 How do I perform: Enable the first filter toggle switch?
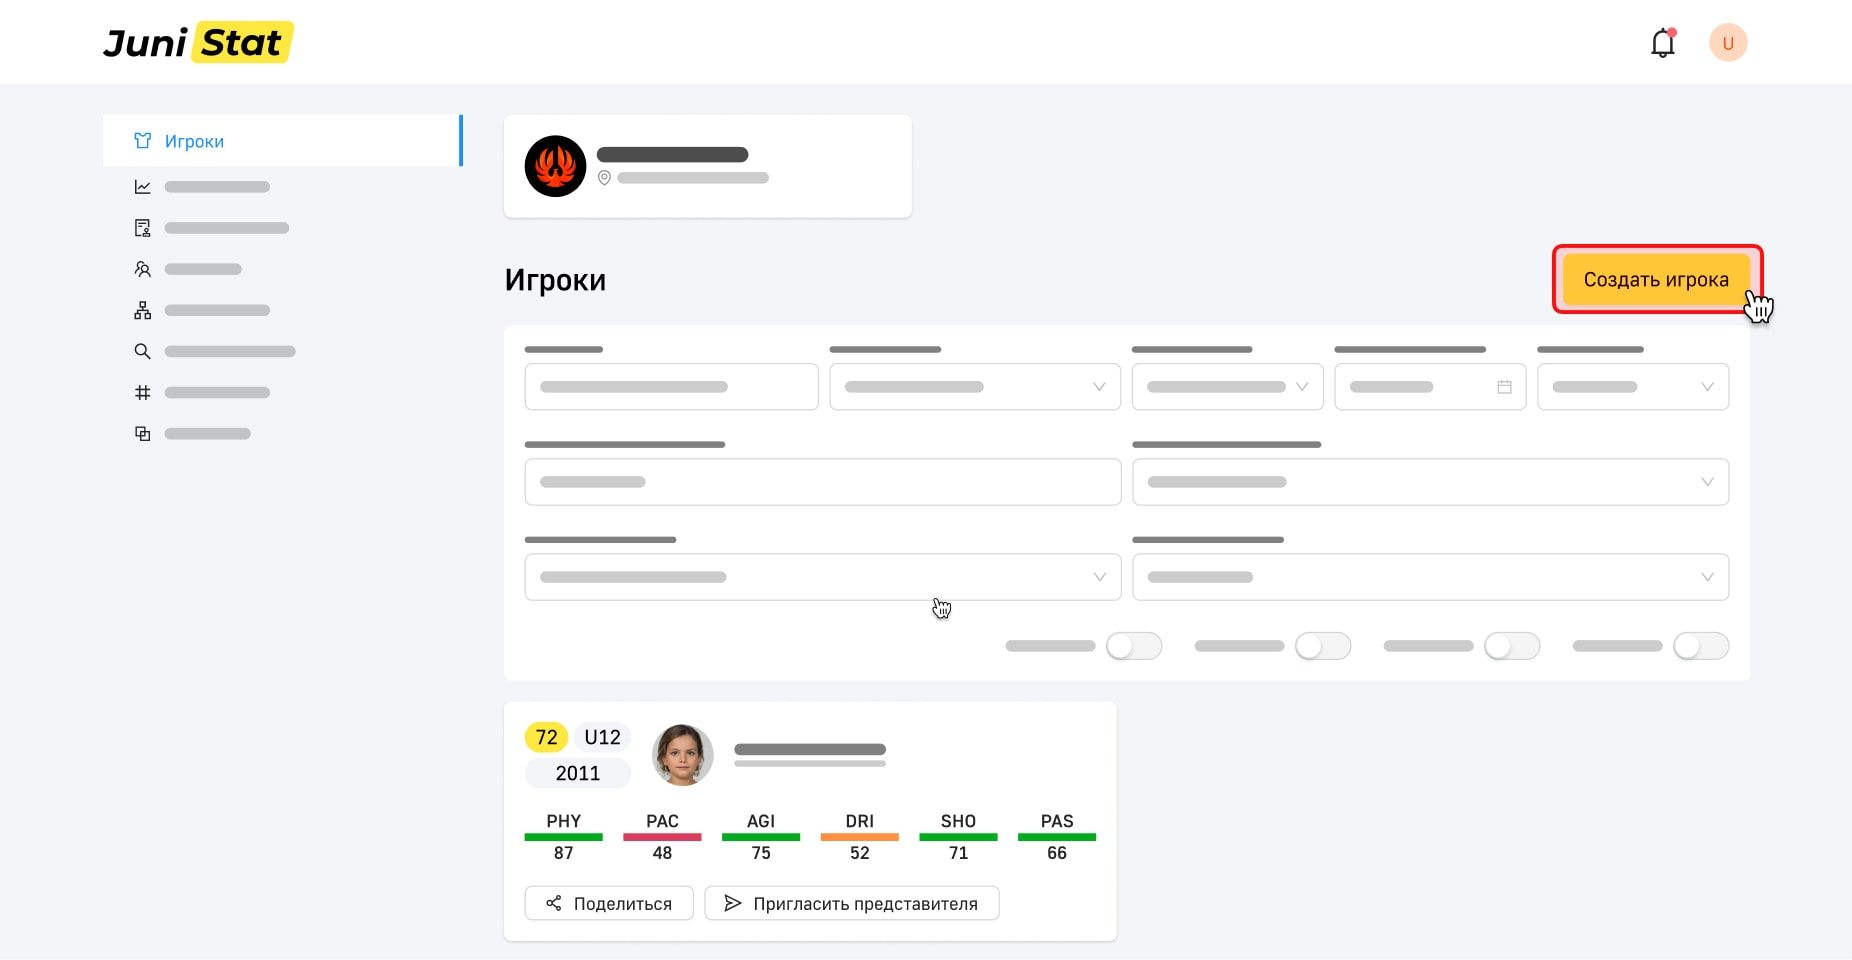[x=1133, y=646]
